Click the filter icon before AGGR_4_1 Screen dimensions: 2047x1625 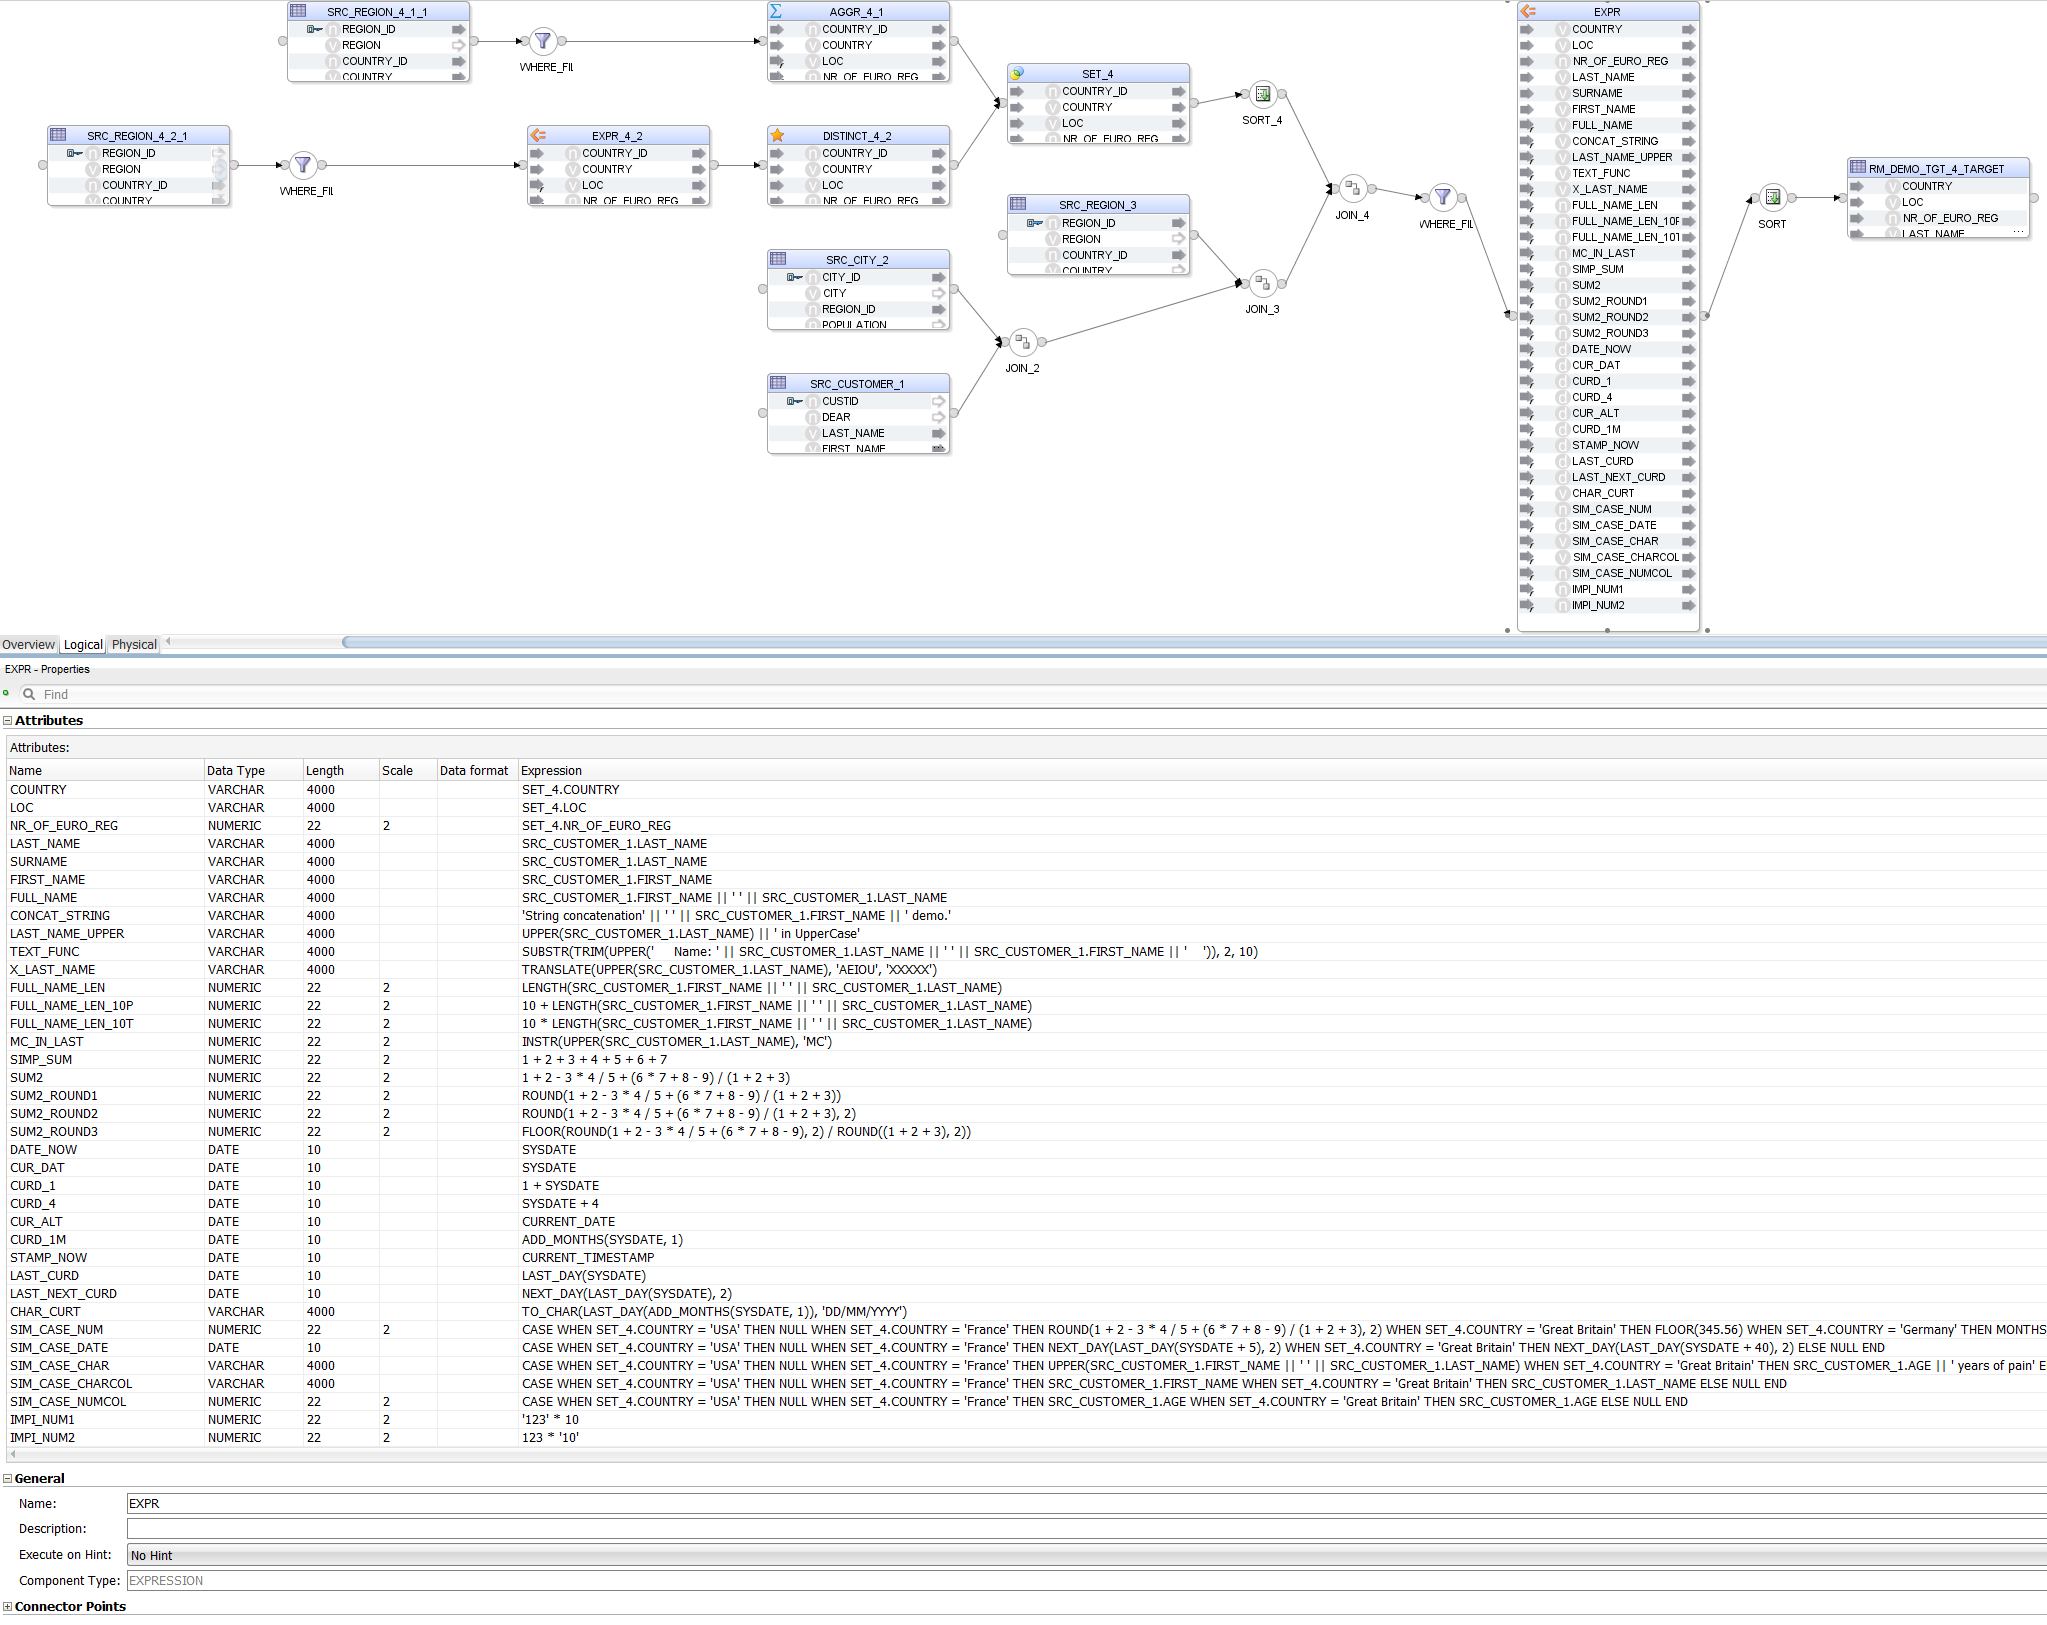coord(542,41)
